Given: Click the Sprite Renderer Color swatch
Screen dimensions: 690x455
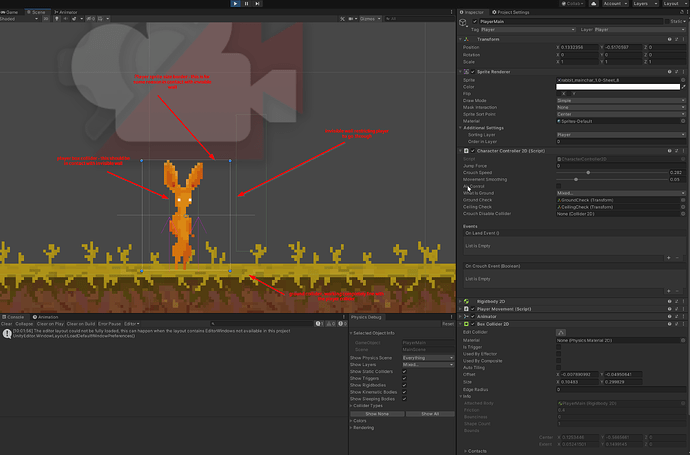Looking at the screenshot, I should click(617, 87).
